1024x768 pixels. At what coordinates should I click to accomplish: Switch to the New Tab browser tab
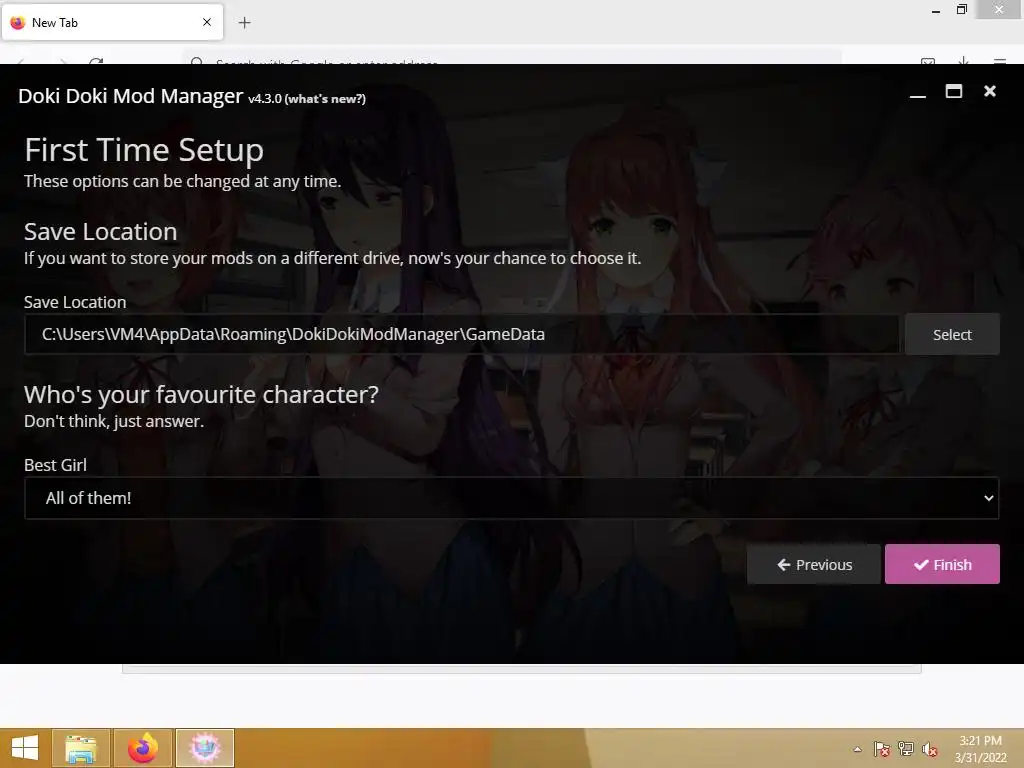112,22
